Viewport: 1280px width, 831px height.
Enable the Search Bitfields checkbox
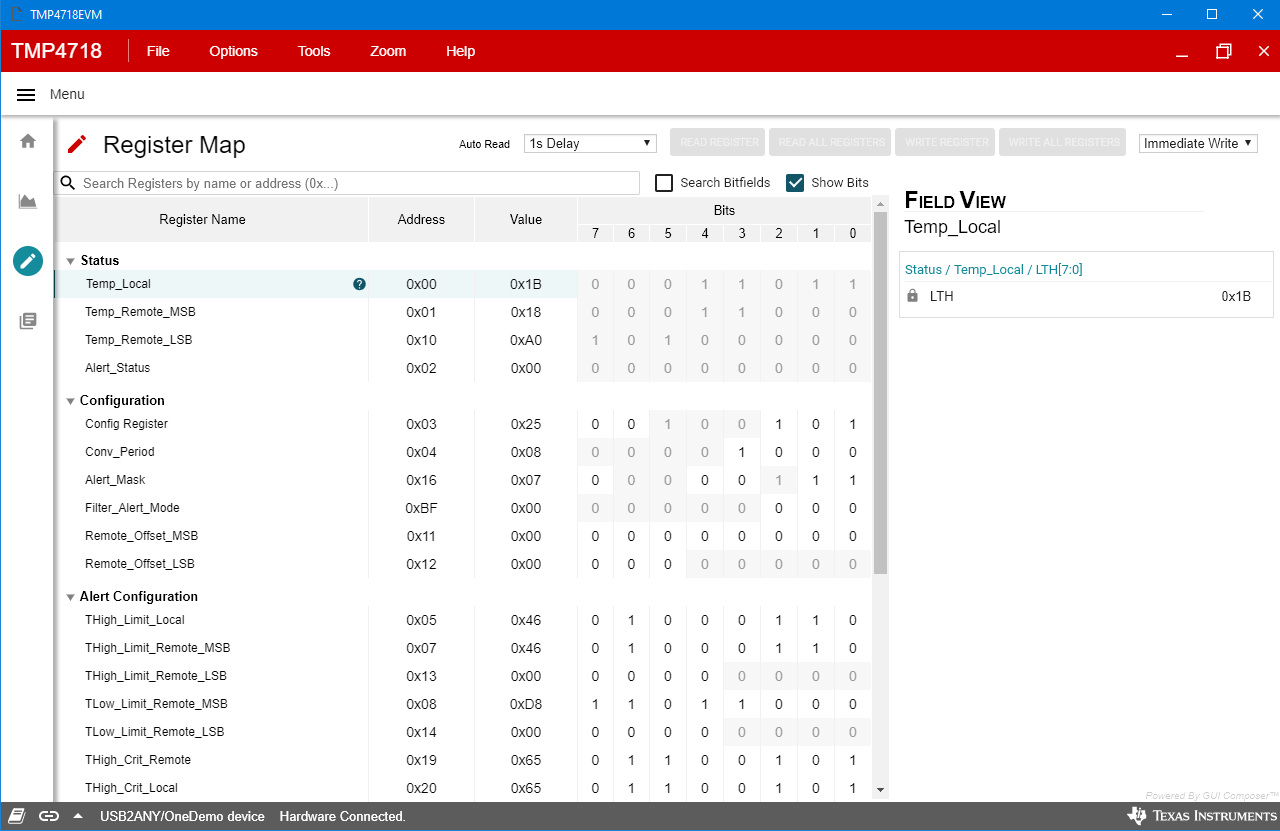click(x=664, y=183)
